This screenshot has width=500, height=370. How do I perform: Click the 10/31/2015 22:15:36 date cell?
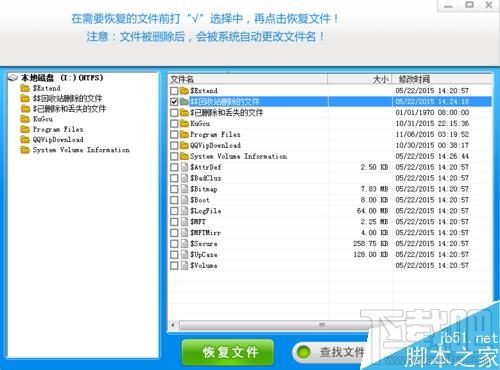(x=432, y=124)
